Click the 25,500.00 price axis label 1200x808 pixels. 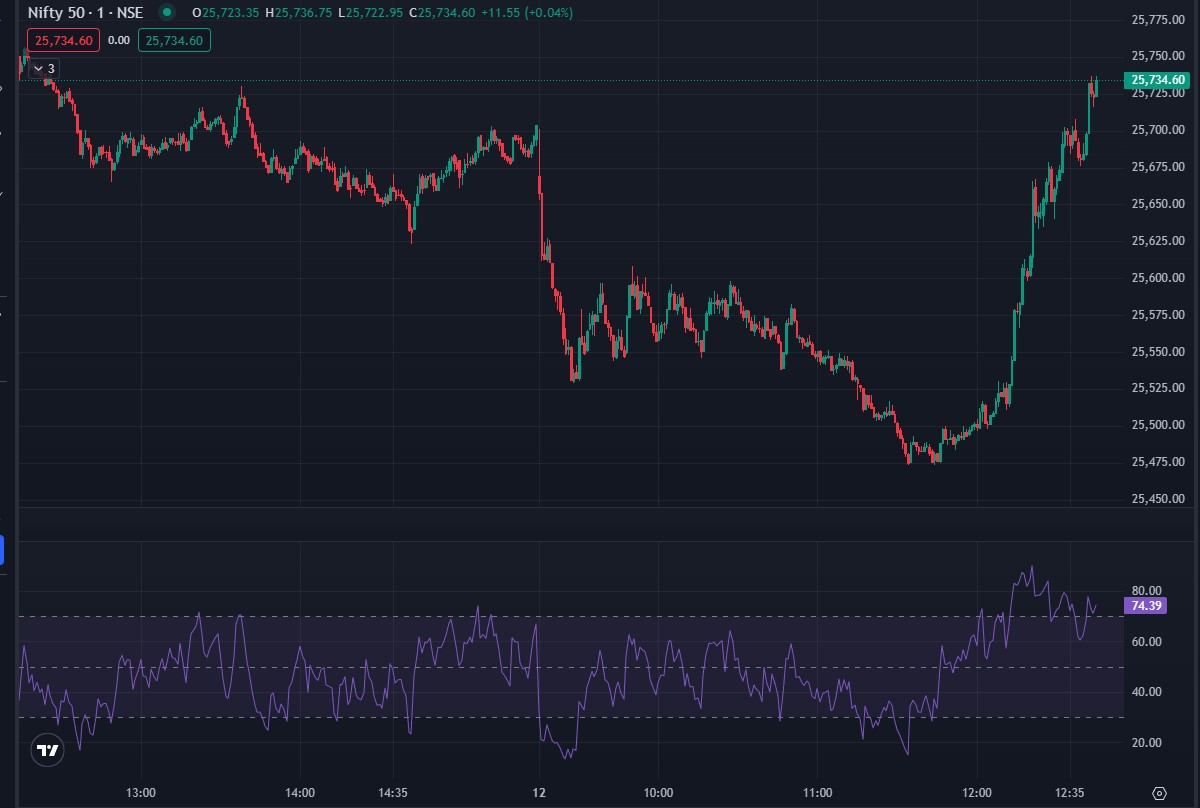pos(1158,425)
